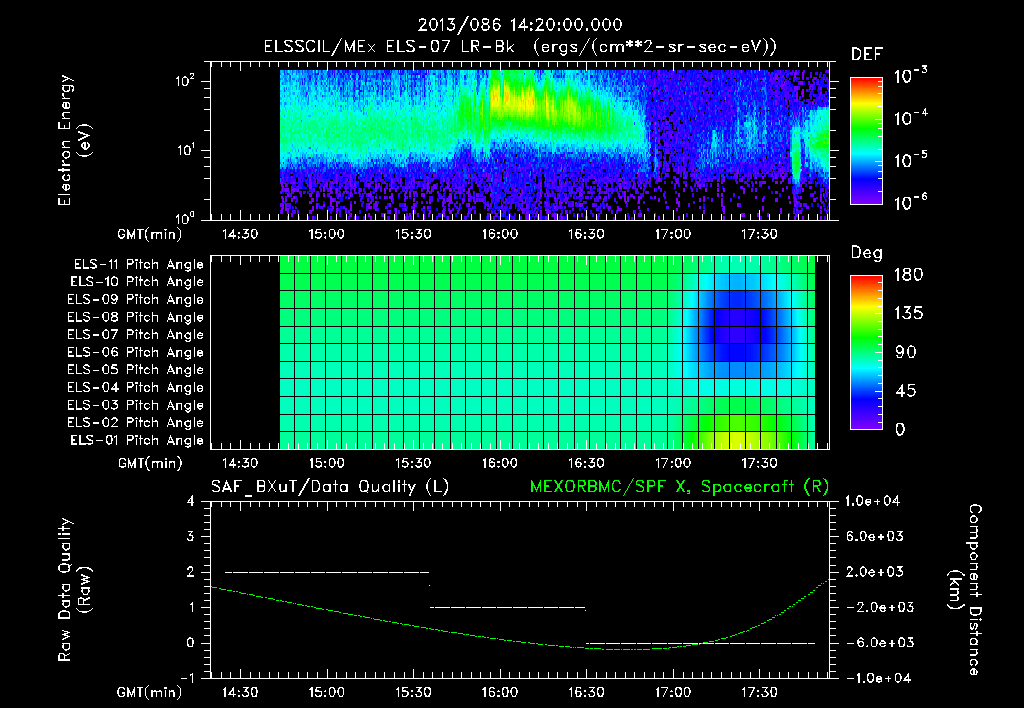Click the 3 tick on data quality axis

tap(190, 536)
